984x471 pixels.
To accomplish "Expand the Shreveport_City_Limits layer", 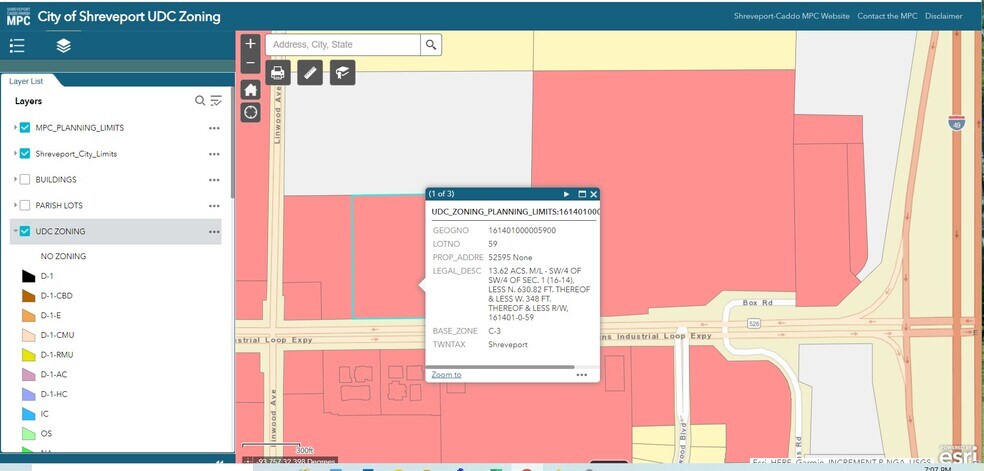I will [15, 154].
